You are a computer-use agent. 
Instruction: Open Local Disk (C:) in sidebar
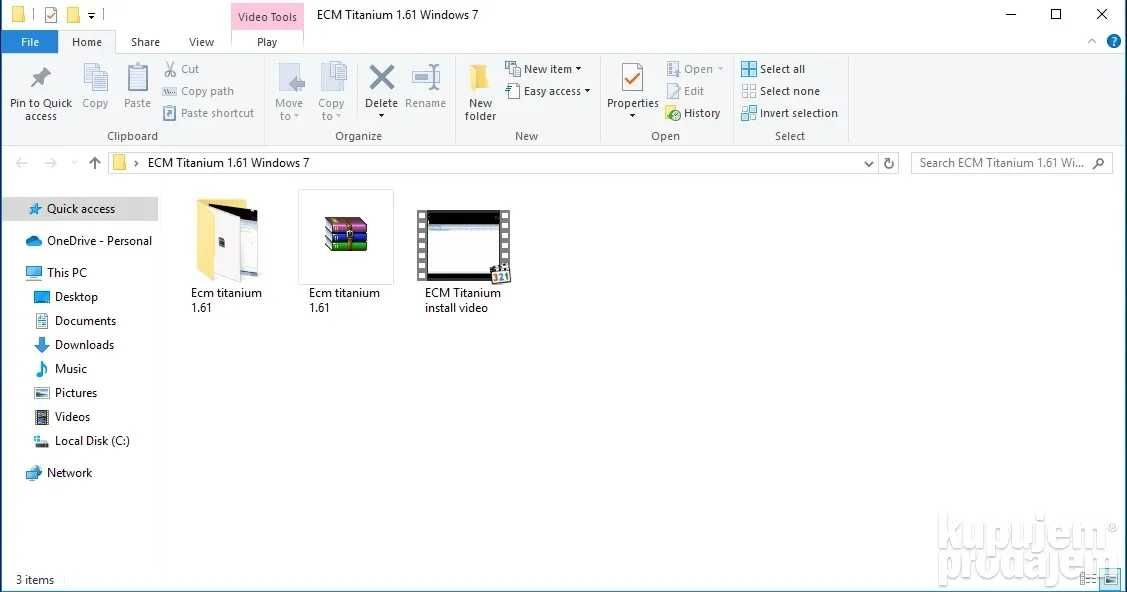click(x=82, y=441)
